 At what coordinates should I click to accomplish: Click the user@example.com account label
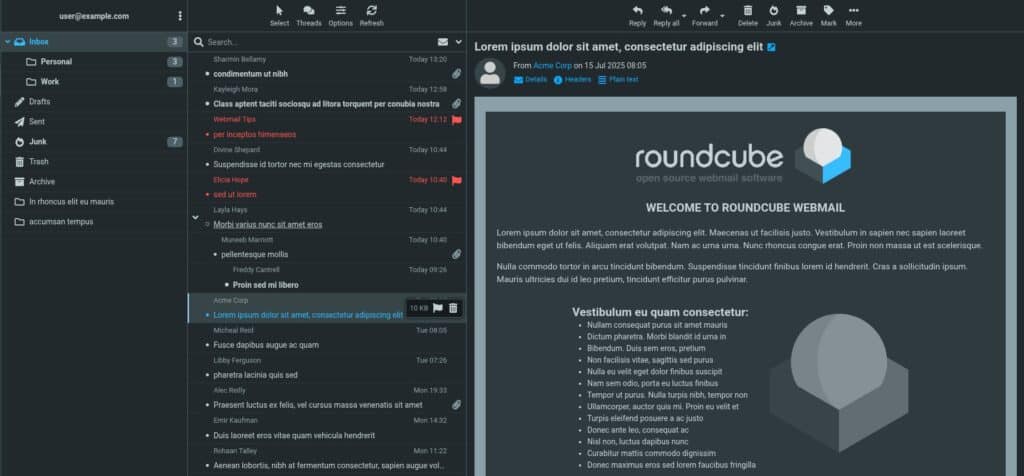[x=94, y=16]
